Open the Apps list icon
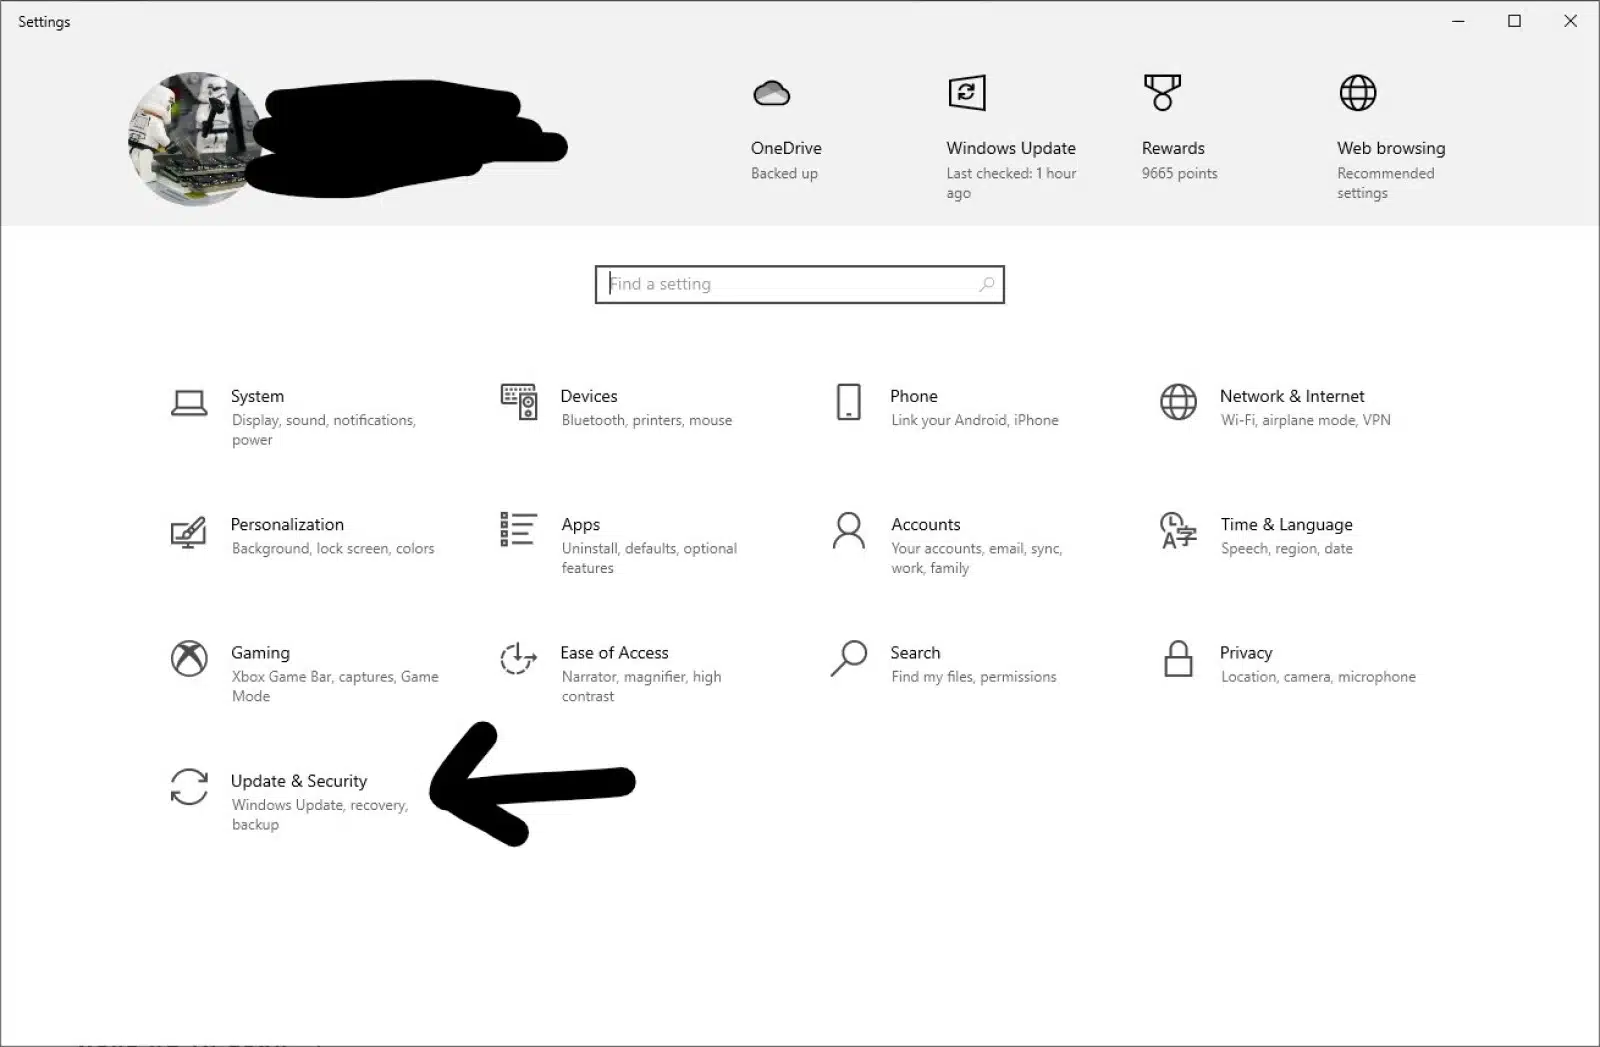1600x1047 pixels. (518, 529)
